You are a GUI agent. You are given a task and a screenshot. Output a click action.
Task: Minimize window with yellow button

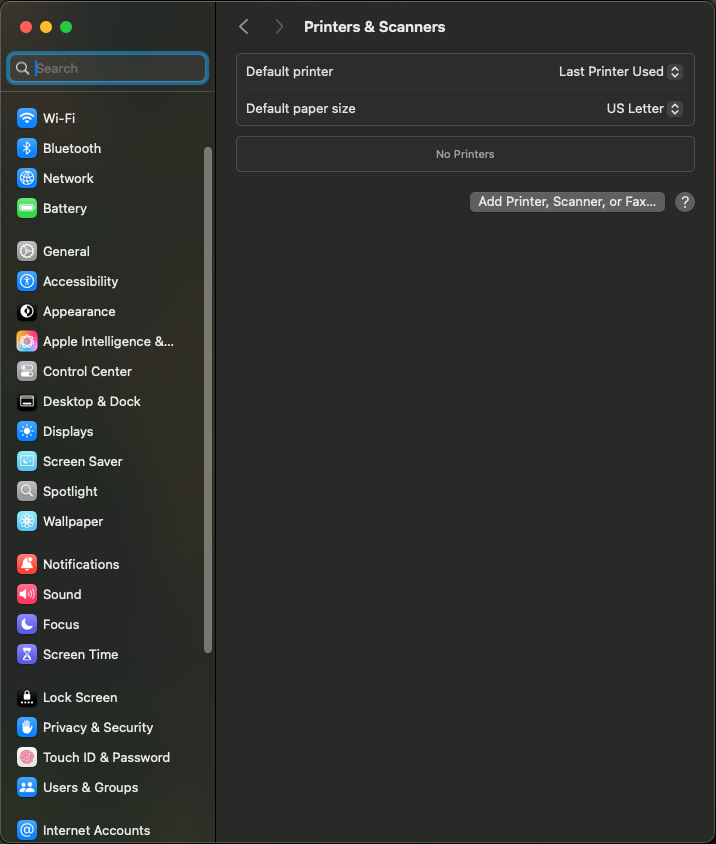[46, 27]
